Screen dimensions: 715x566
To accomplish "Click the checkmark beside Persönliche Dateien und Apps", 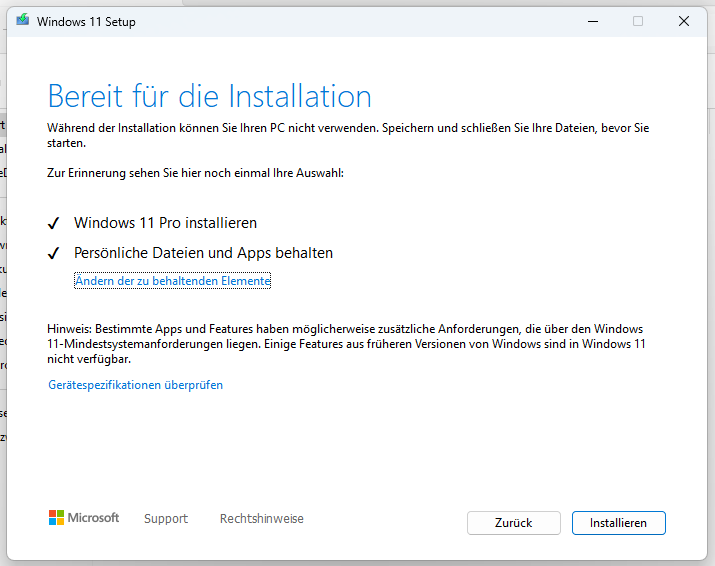I will (x=54, y=253).
